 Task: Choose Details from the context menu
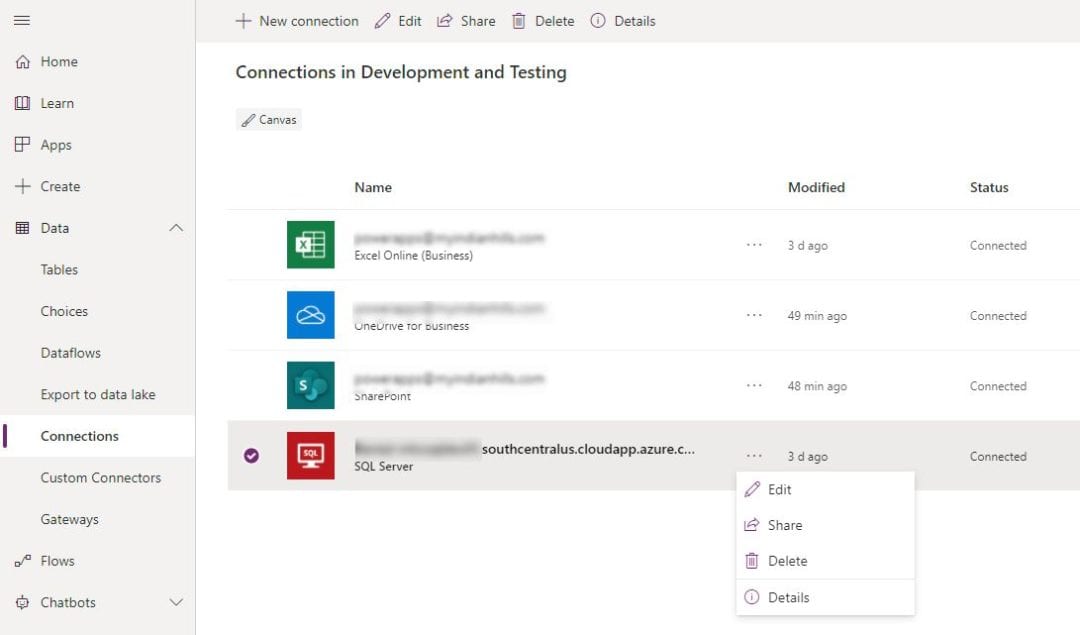(788, 597)
